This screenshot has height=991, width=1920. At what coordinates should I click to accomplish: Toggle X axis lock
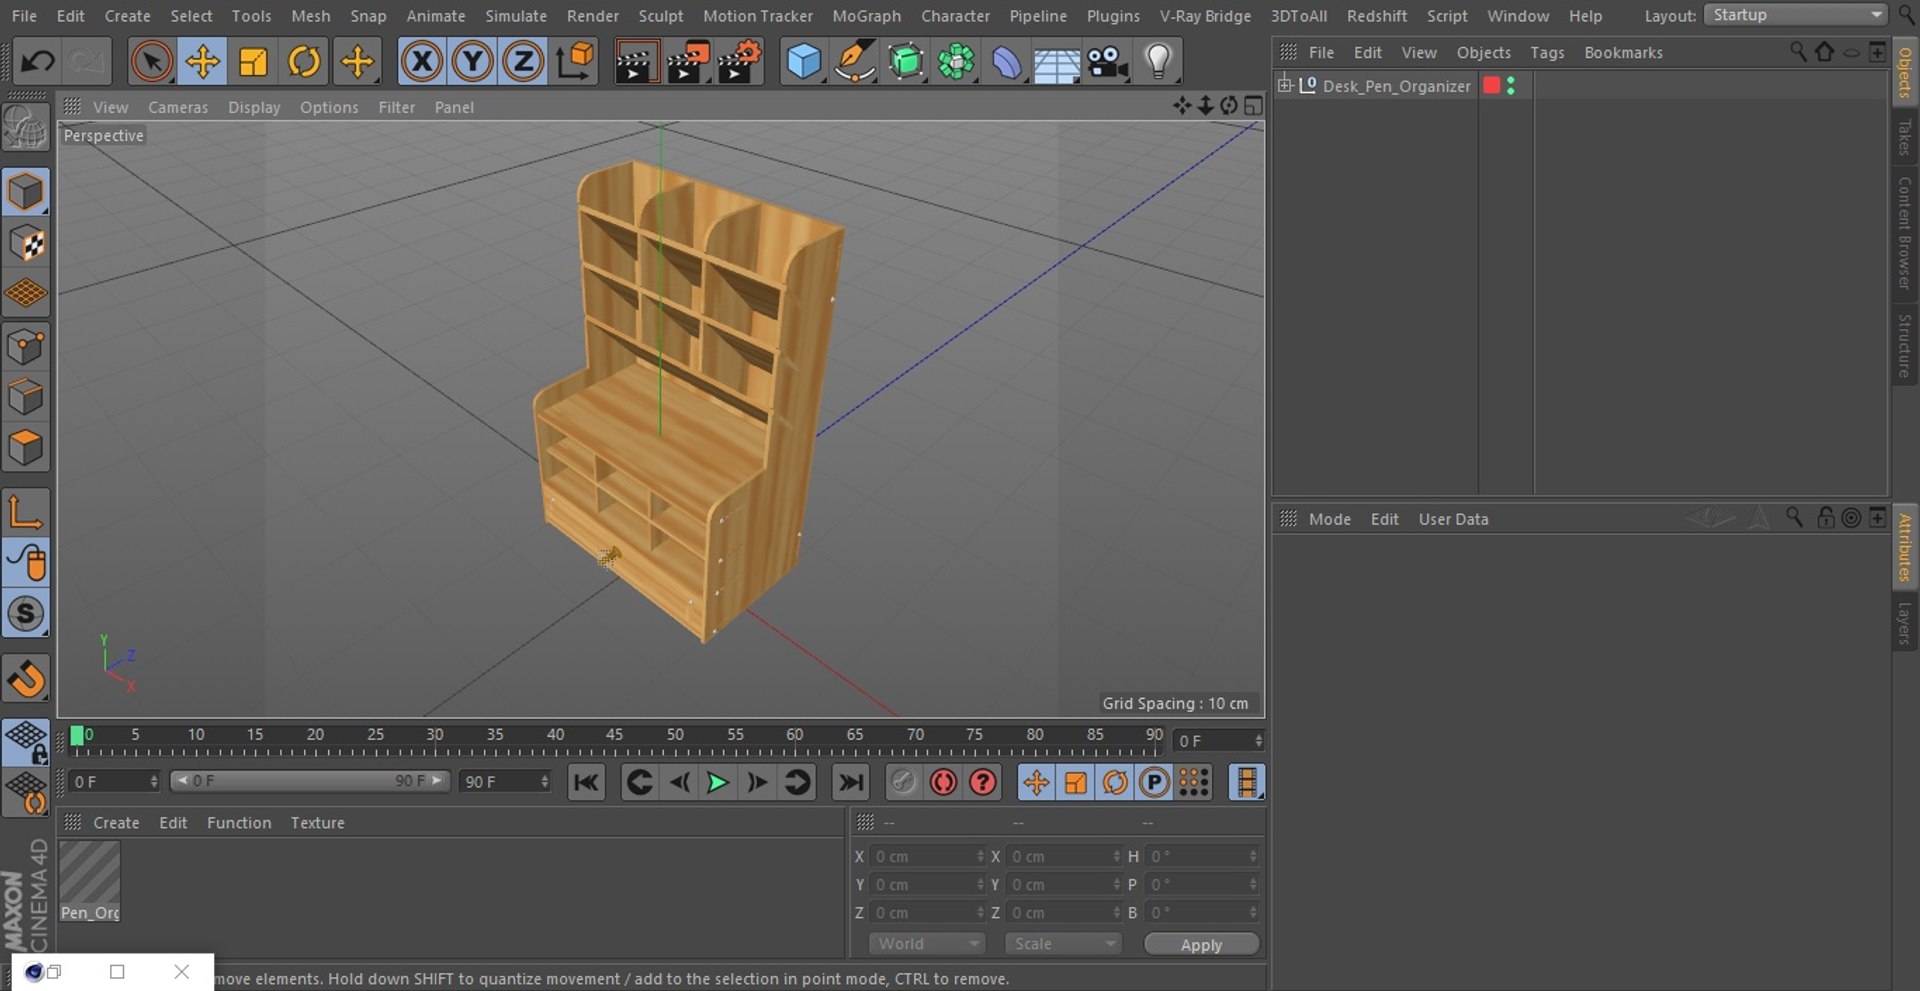coord(422,62)
